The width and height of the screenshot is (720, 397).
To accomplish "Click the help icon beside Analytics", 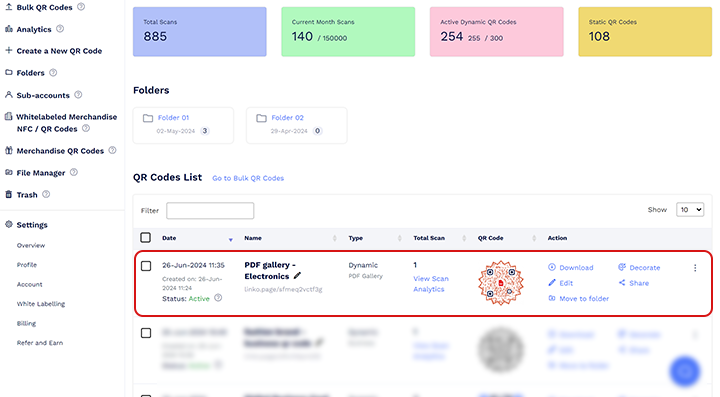I will [60, 29].
